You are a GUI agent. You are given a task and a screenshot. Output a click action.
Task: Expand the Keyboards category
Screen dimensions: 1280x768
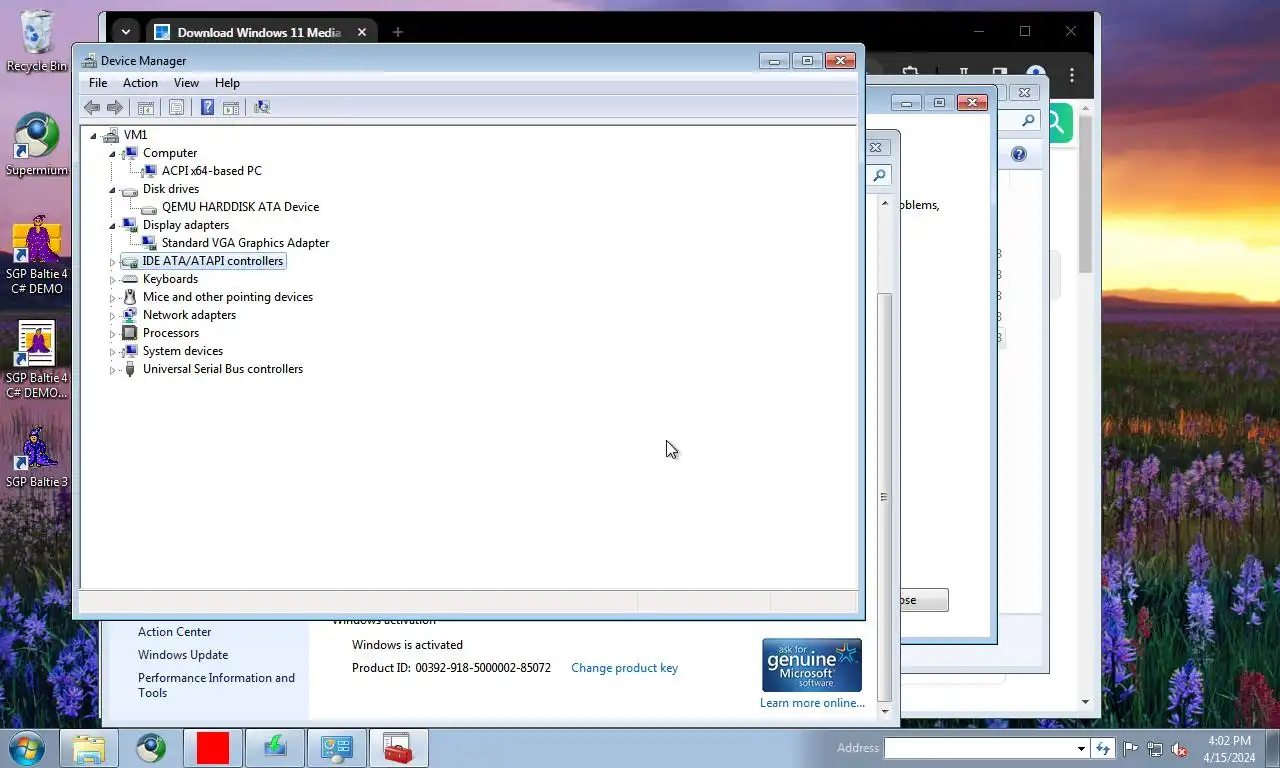(112, 279)
